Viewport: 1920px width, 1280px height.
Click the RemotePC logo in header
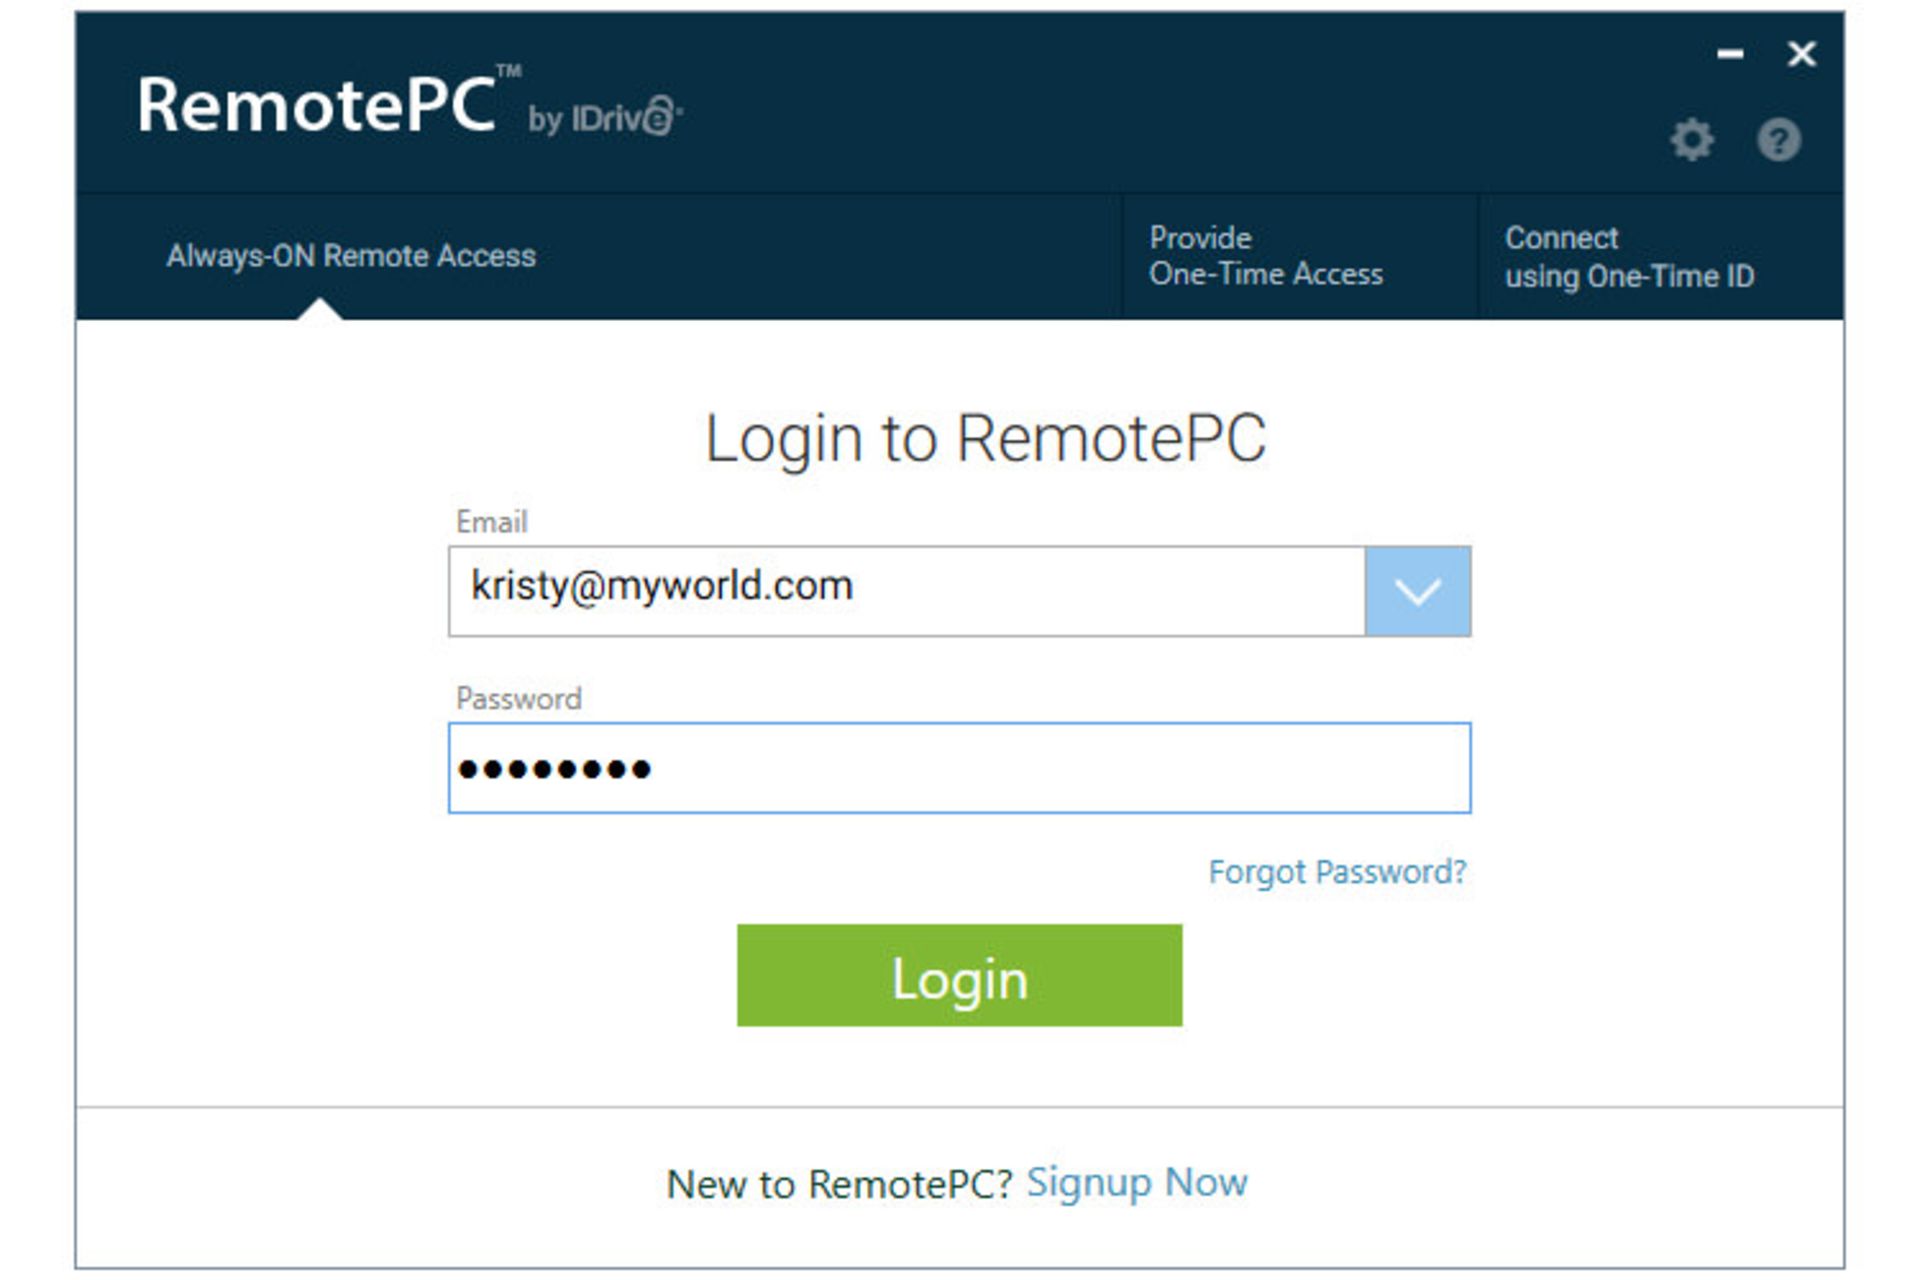(x=318, y=104)
